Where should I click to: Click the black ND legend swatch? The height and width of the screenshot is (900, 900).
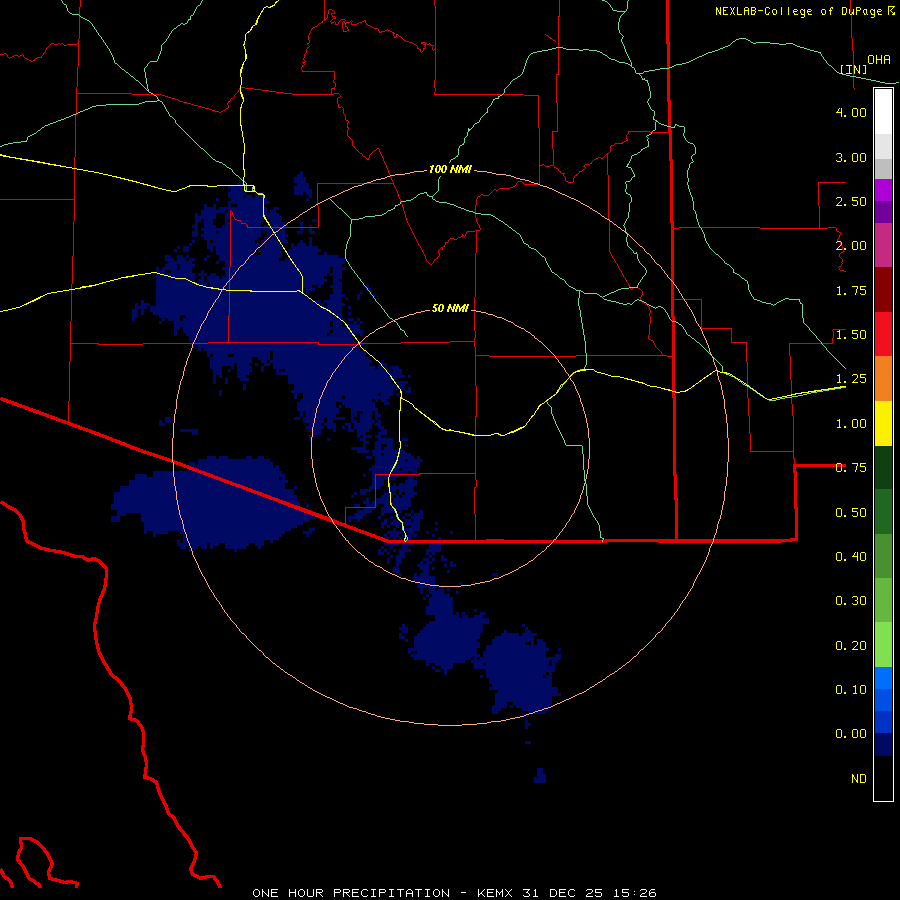883,778
